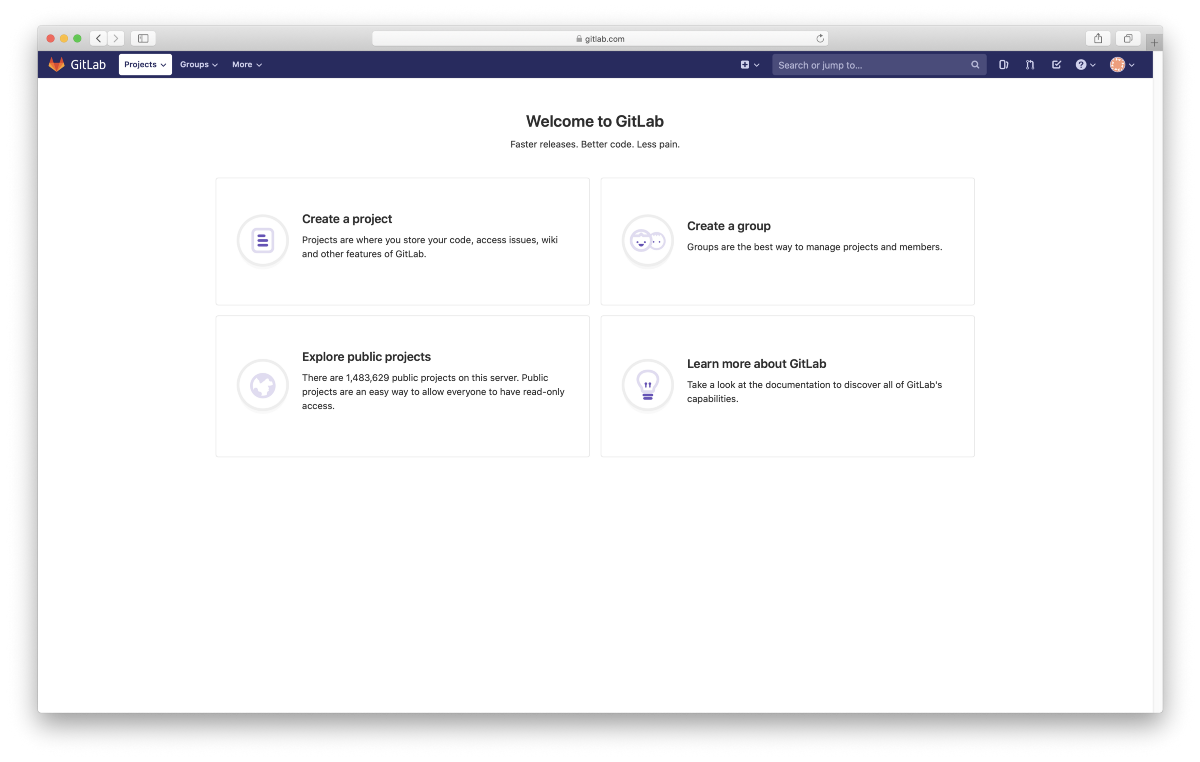Open the To-Do list checkmark icon
This screenshot has height=762, width=1200.
1056,64
